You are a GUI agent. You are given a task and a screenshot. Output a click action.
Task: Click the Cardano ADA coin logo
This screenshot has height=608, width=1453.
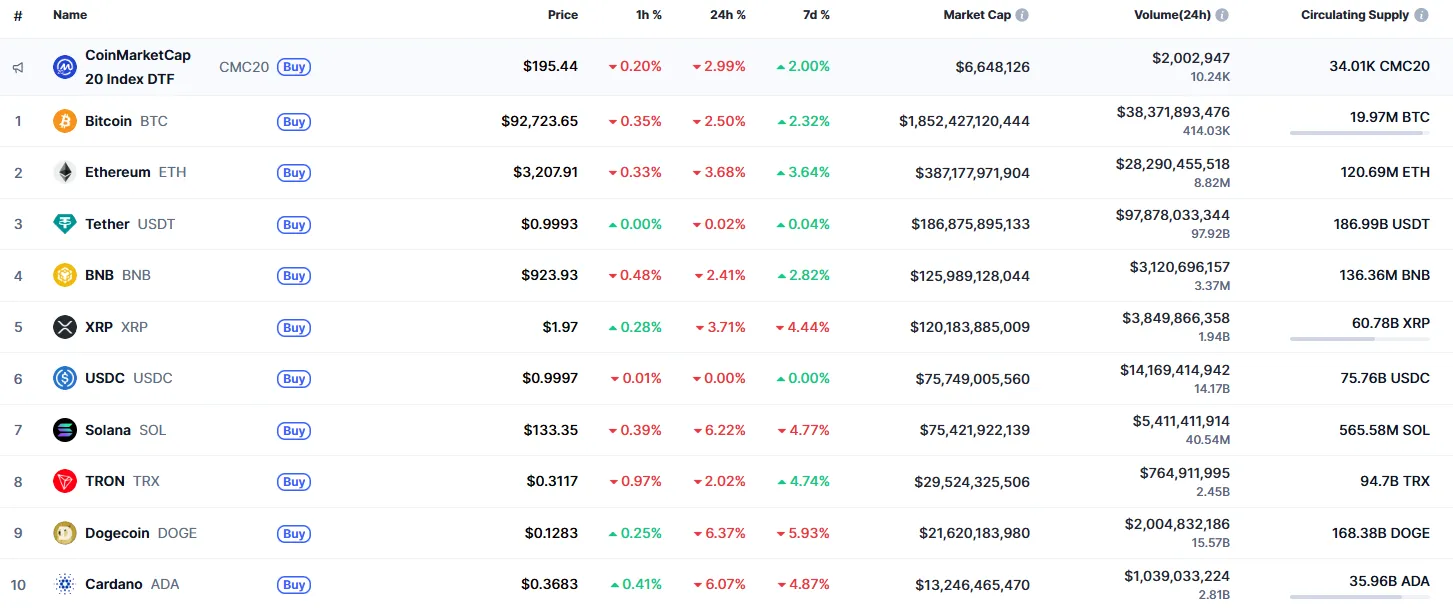click(x=64, y=584)
